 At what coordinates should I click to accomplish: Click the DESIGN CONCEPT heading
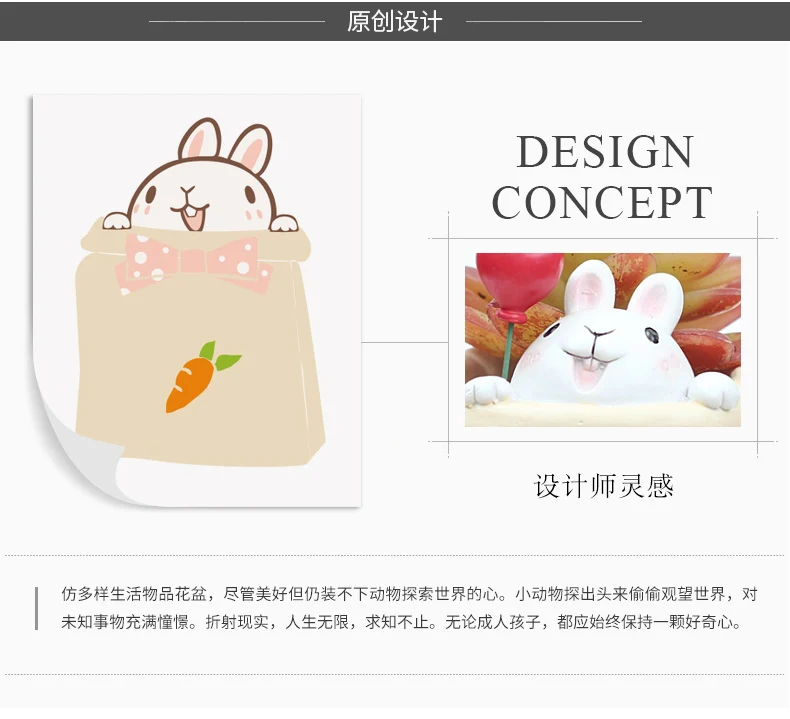coord(603,177)
